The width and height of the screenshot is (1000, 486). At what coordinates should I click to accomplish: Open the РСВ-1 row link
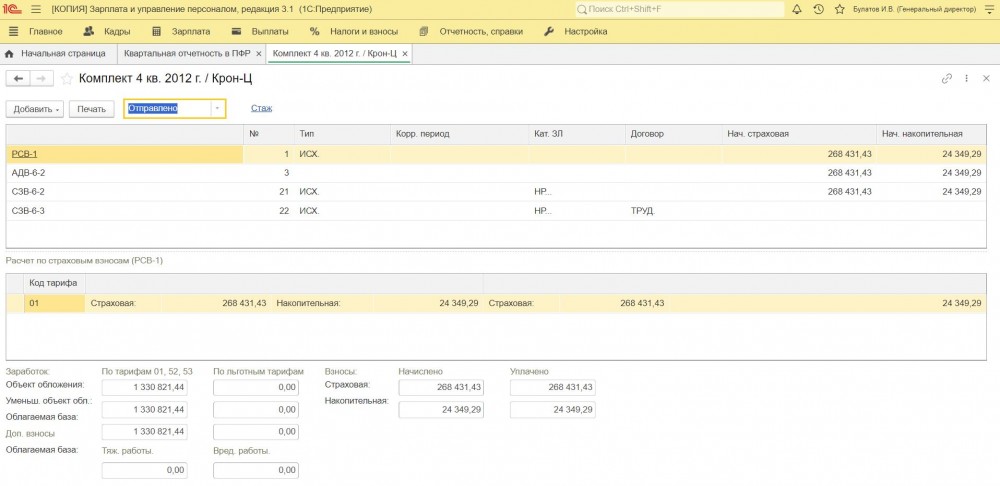24,154
